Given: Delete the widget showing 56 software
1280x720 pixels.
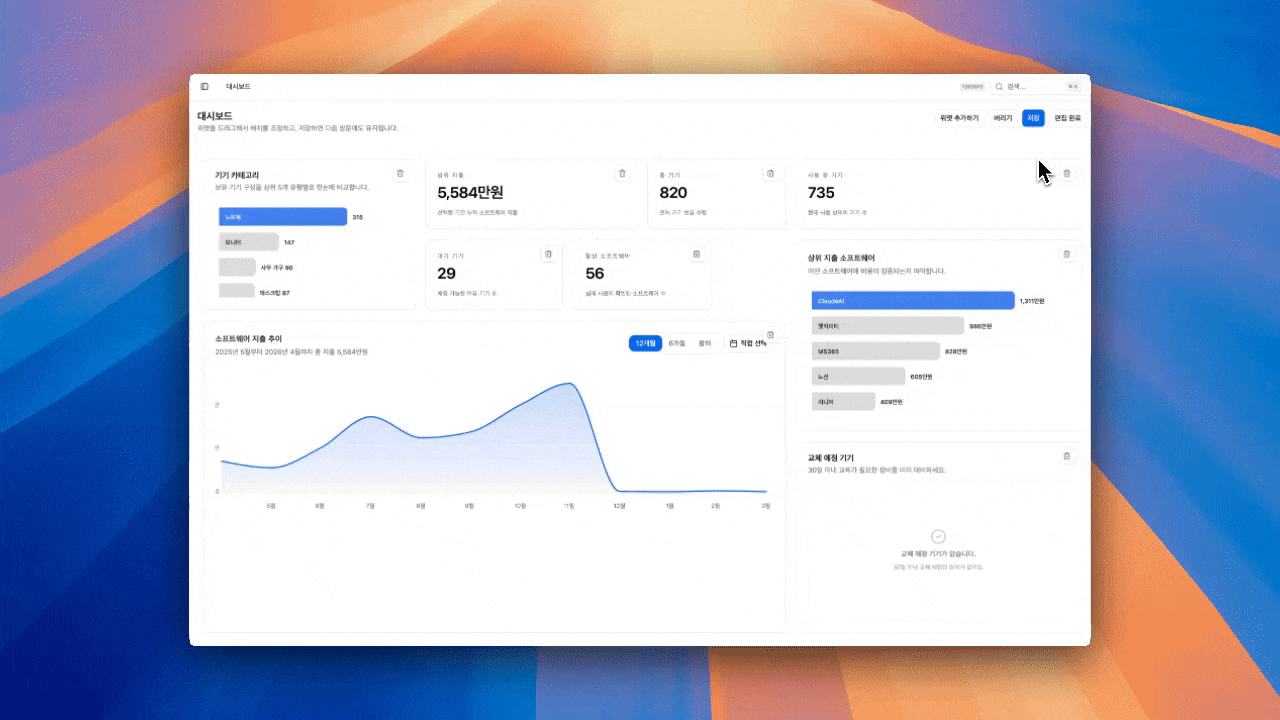Looking at the screenshot, I should pos(696,254).
